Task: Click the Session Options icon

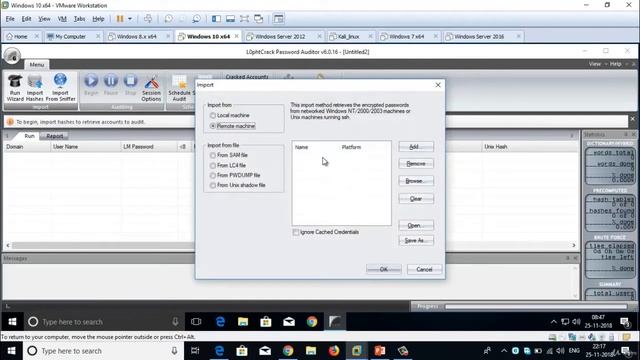Action: 151,88
